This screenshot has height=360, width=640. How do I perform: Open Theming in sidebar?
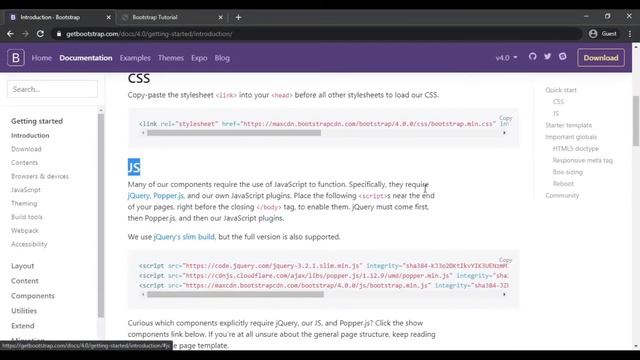click(x=24, y=203)
